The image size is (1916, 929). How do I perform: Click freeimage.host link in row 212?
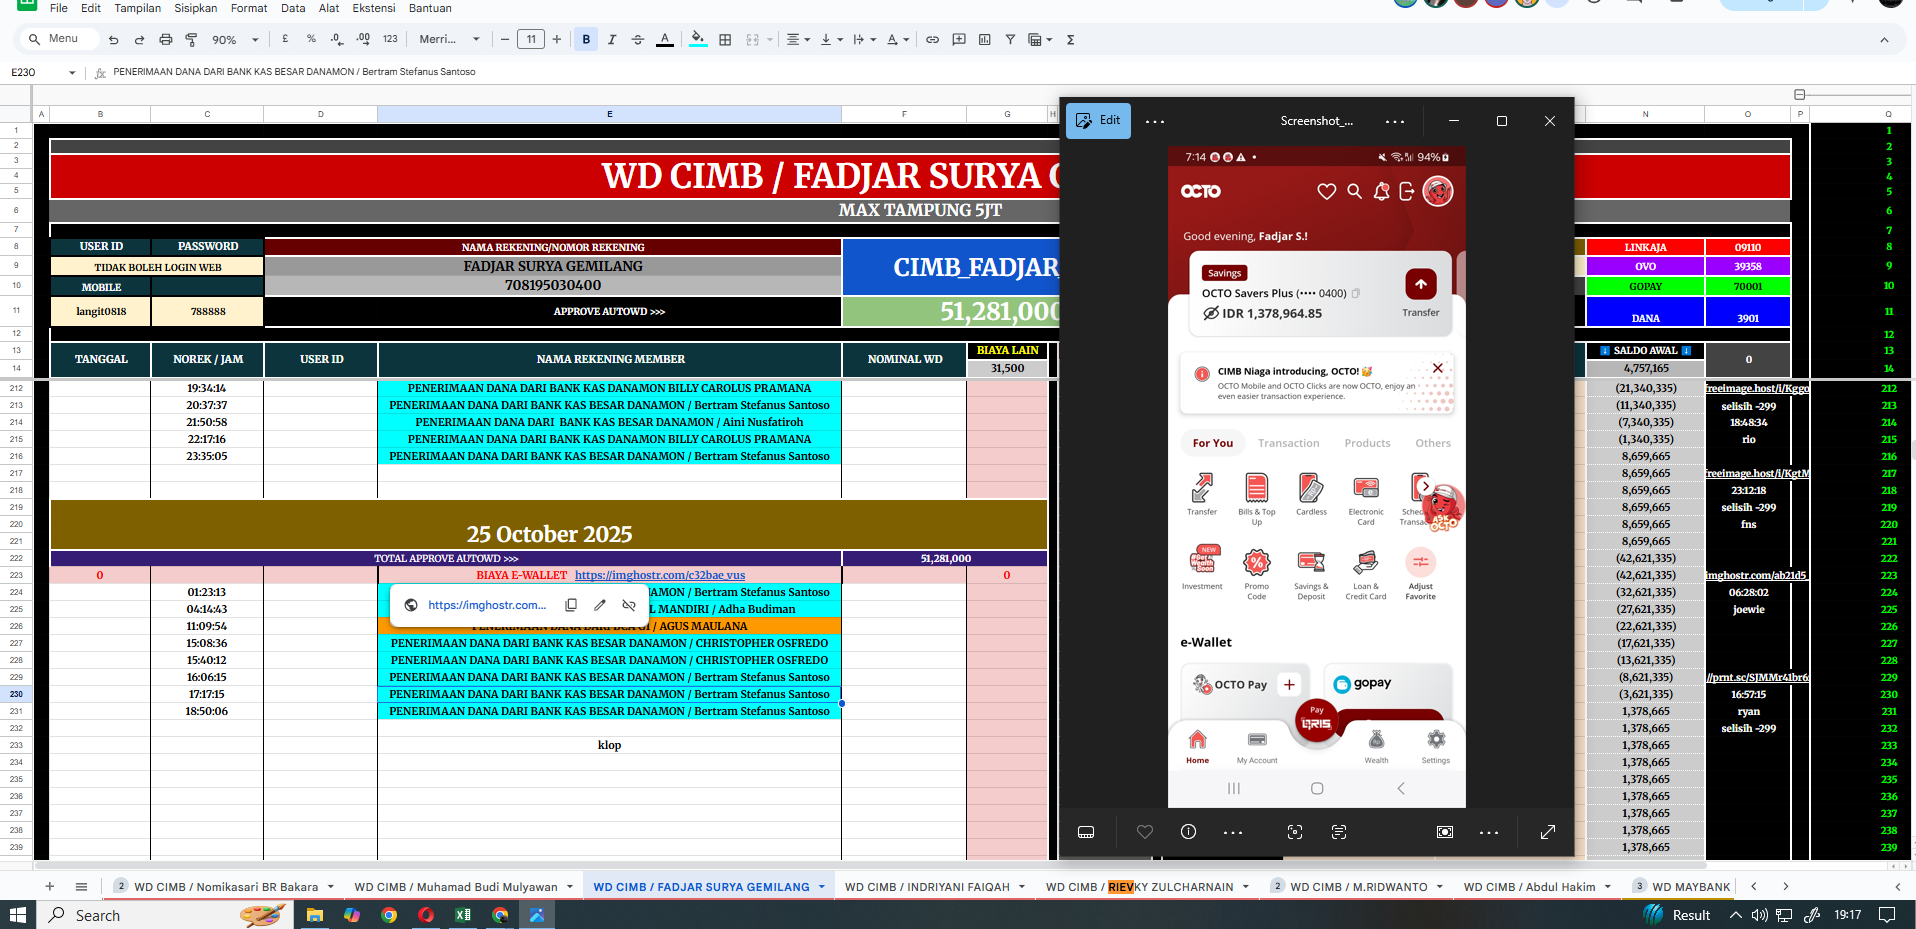pyautogui.click(x=1757, y=388)
